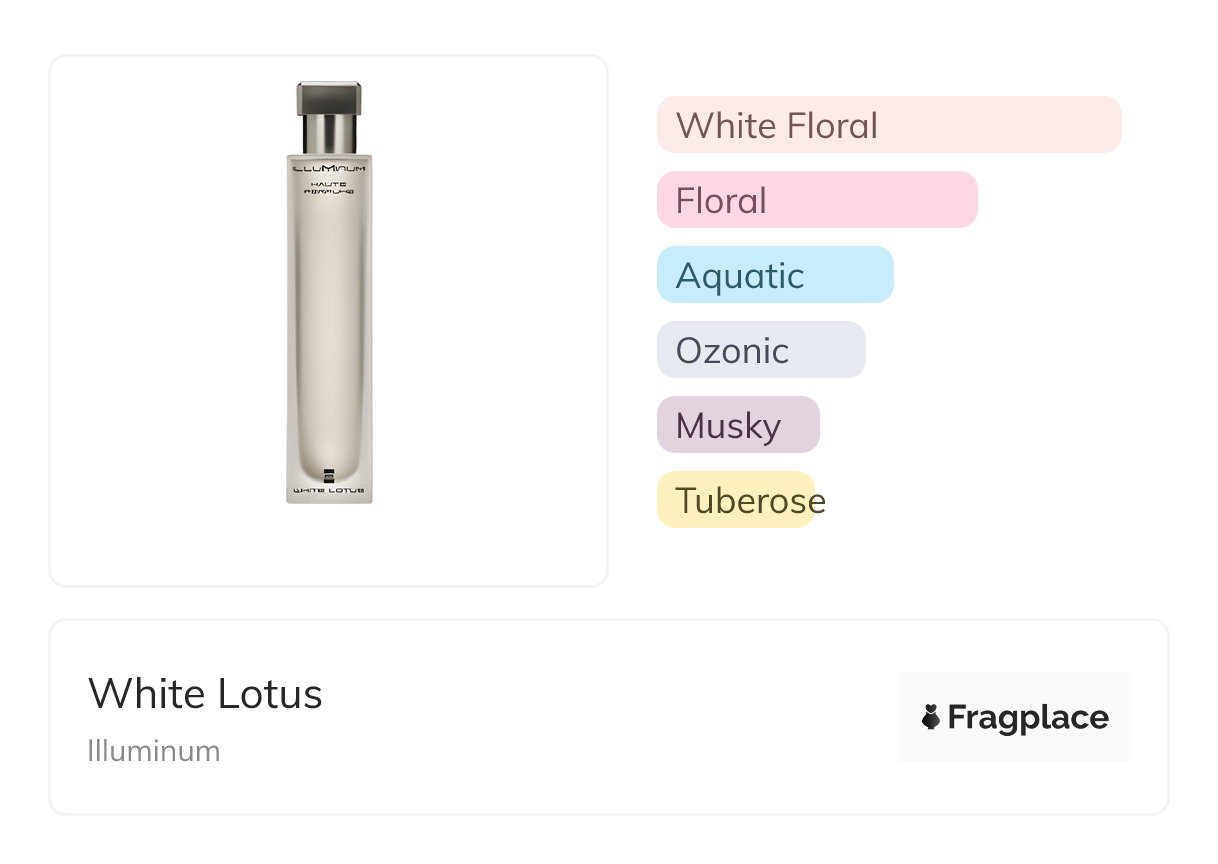Click empty space left of the bottle in the image card
Image resolution: width=1218 pixels, height=864 pixels.
pyautogui.click(x=160, y=320)
